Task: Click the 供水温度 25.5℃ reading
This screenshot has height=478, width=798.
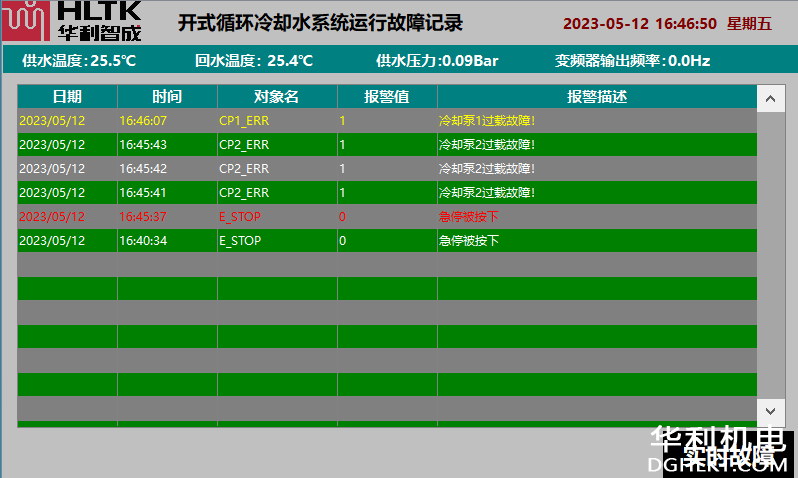Action: click(x=79, y=61)
